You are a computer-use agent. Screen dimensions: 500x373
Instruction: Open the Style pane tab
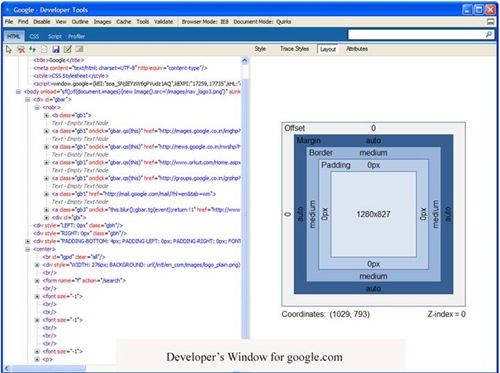click(x=260, y=49)
